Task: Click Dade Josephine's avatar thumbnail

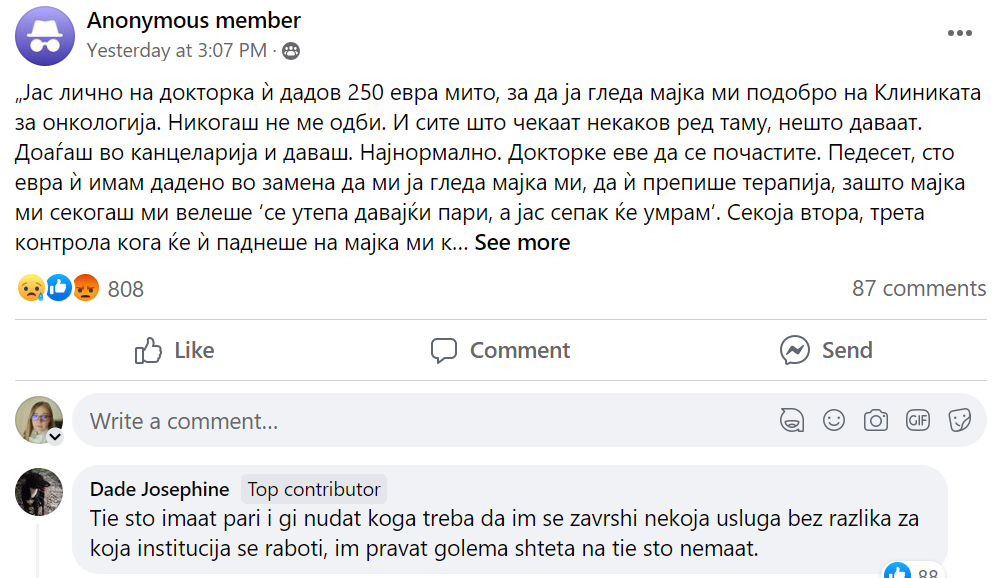Action: coord(39,492)
